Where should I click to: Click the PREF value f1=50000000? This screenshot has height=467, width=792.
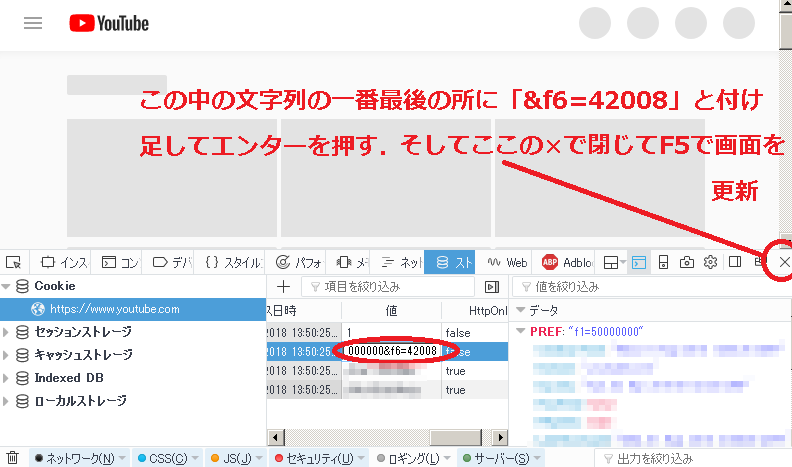[x=606, y=332]
